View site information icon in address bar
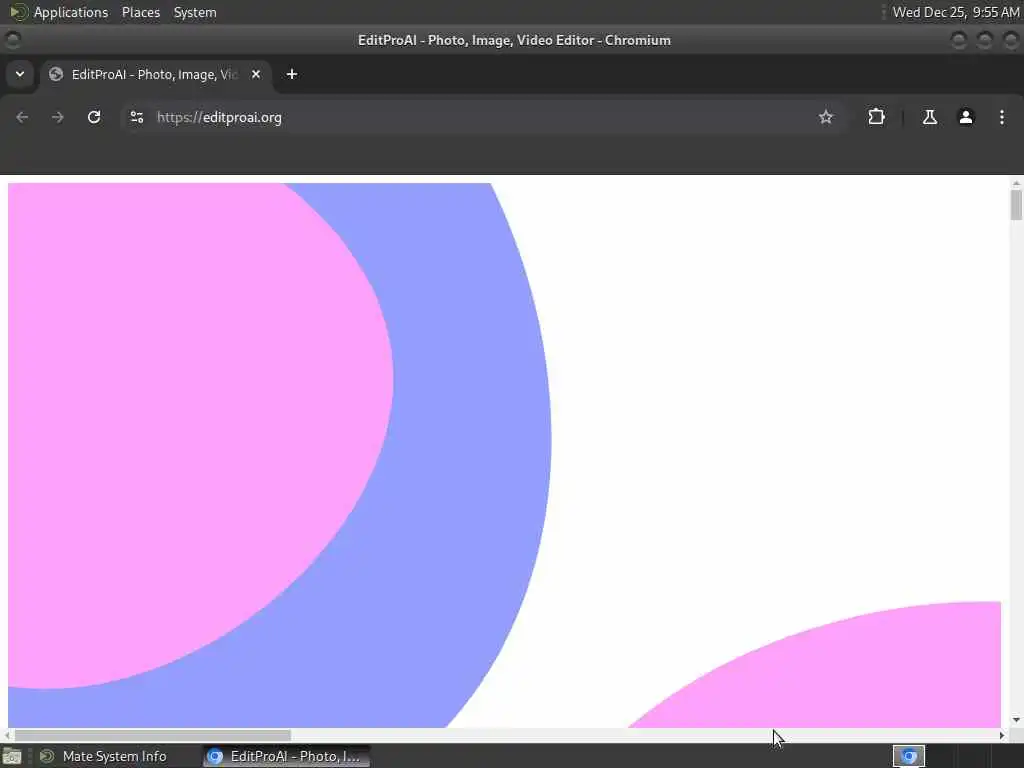The width and height of the screenshot is (1024, 768). pos(136,118)
